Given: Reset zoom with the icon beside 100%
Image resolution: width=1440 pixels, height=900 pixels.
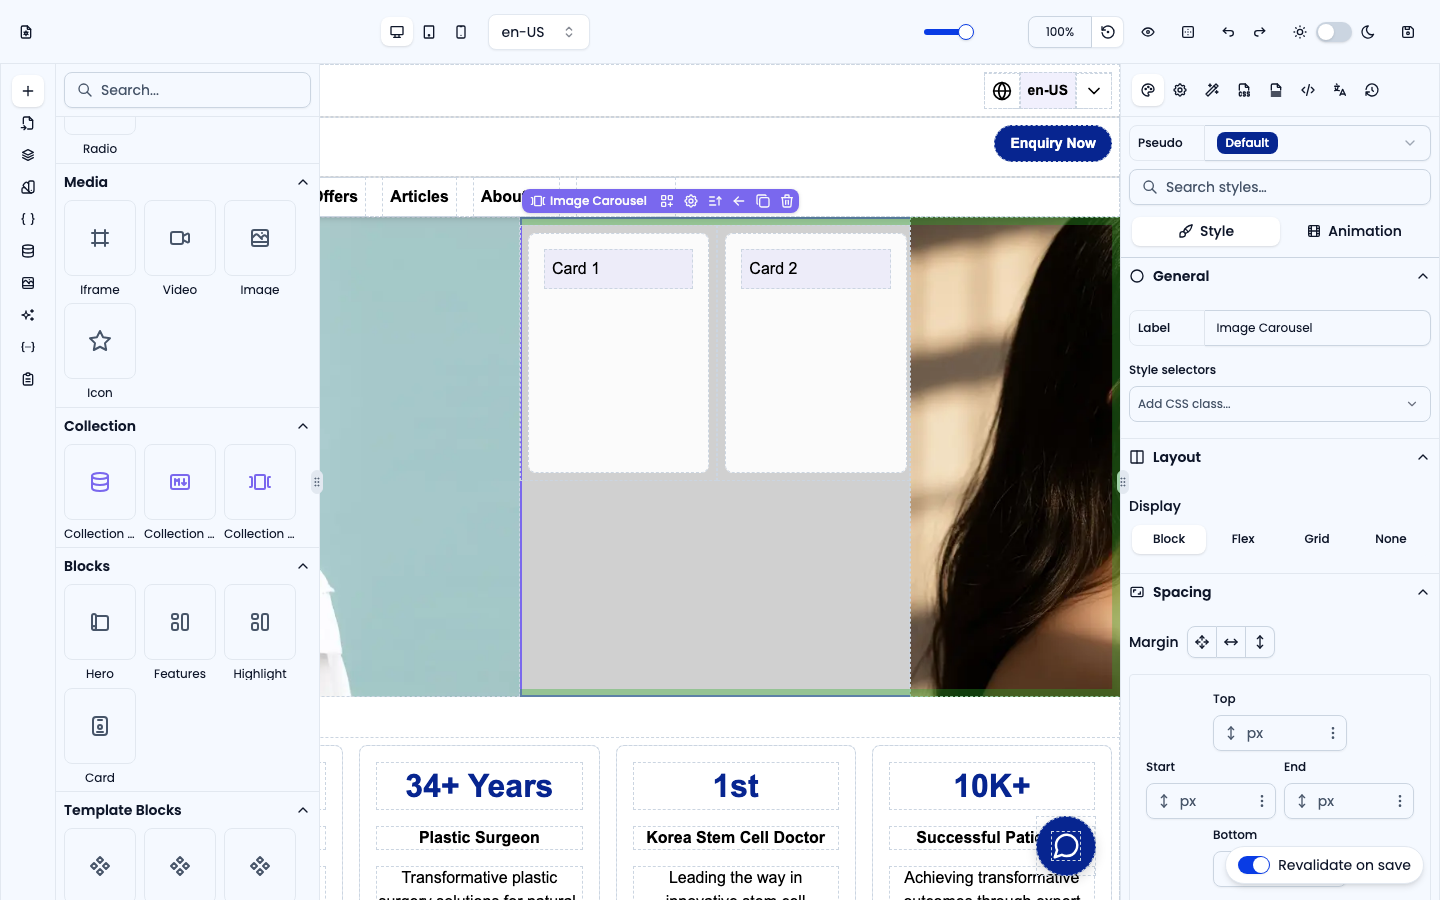Looking at the screenshot, I should tap(1108, 32).
